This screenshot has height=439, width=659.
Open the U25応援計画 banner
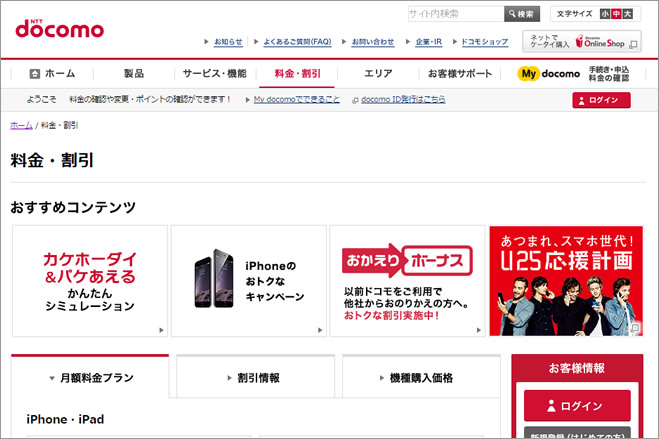pyautogui.click(x=566, y=281)
